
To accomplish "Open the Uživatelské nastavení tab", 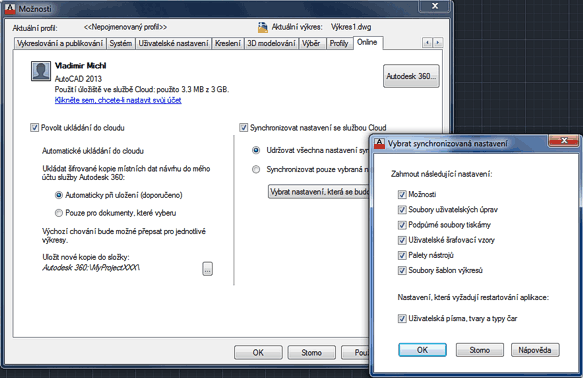I will tap(173, 43).
